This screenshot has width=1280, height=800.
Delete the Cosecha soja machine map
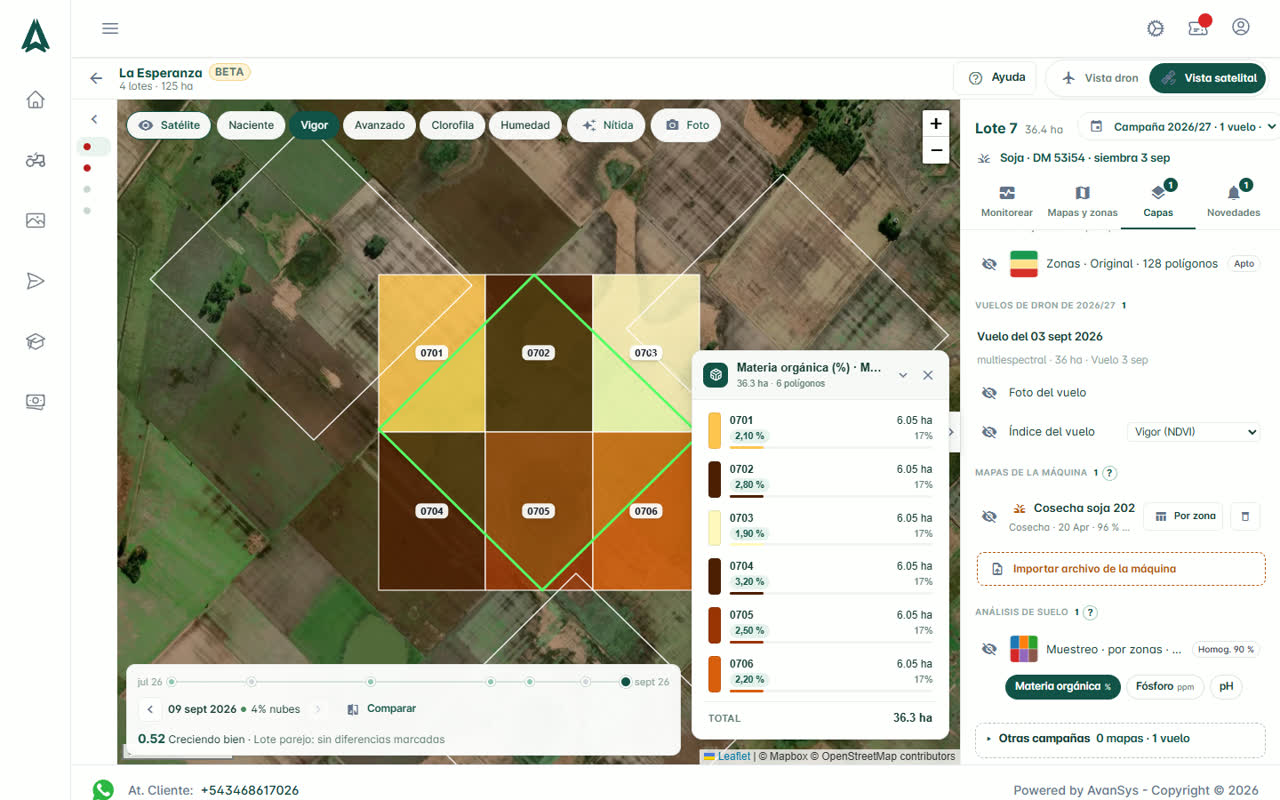coord(1245,516)
